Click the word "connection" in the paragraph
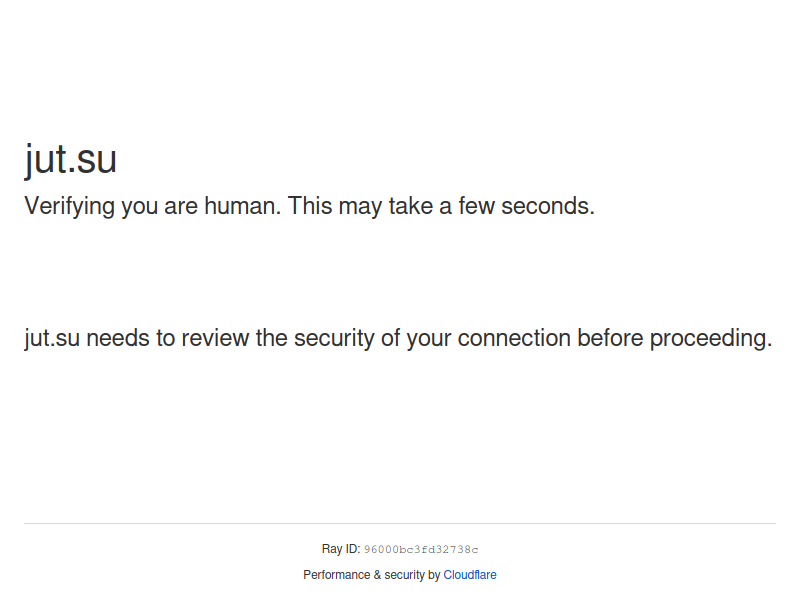The width and height of the screenshot is (800, 600). [x=514, y=338]
